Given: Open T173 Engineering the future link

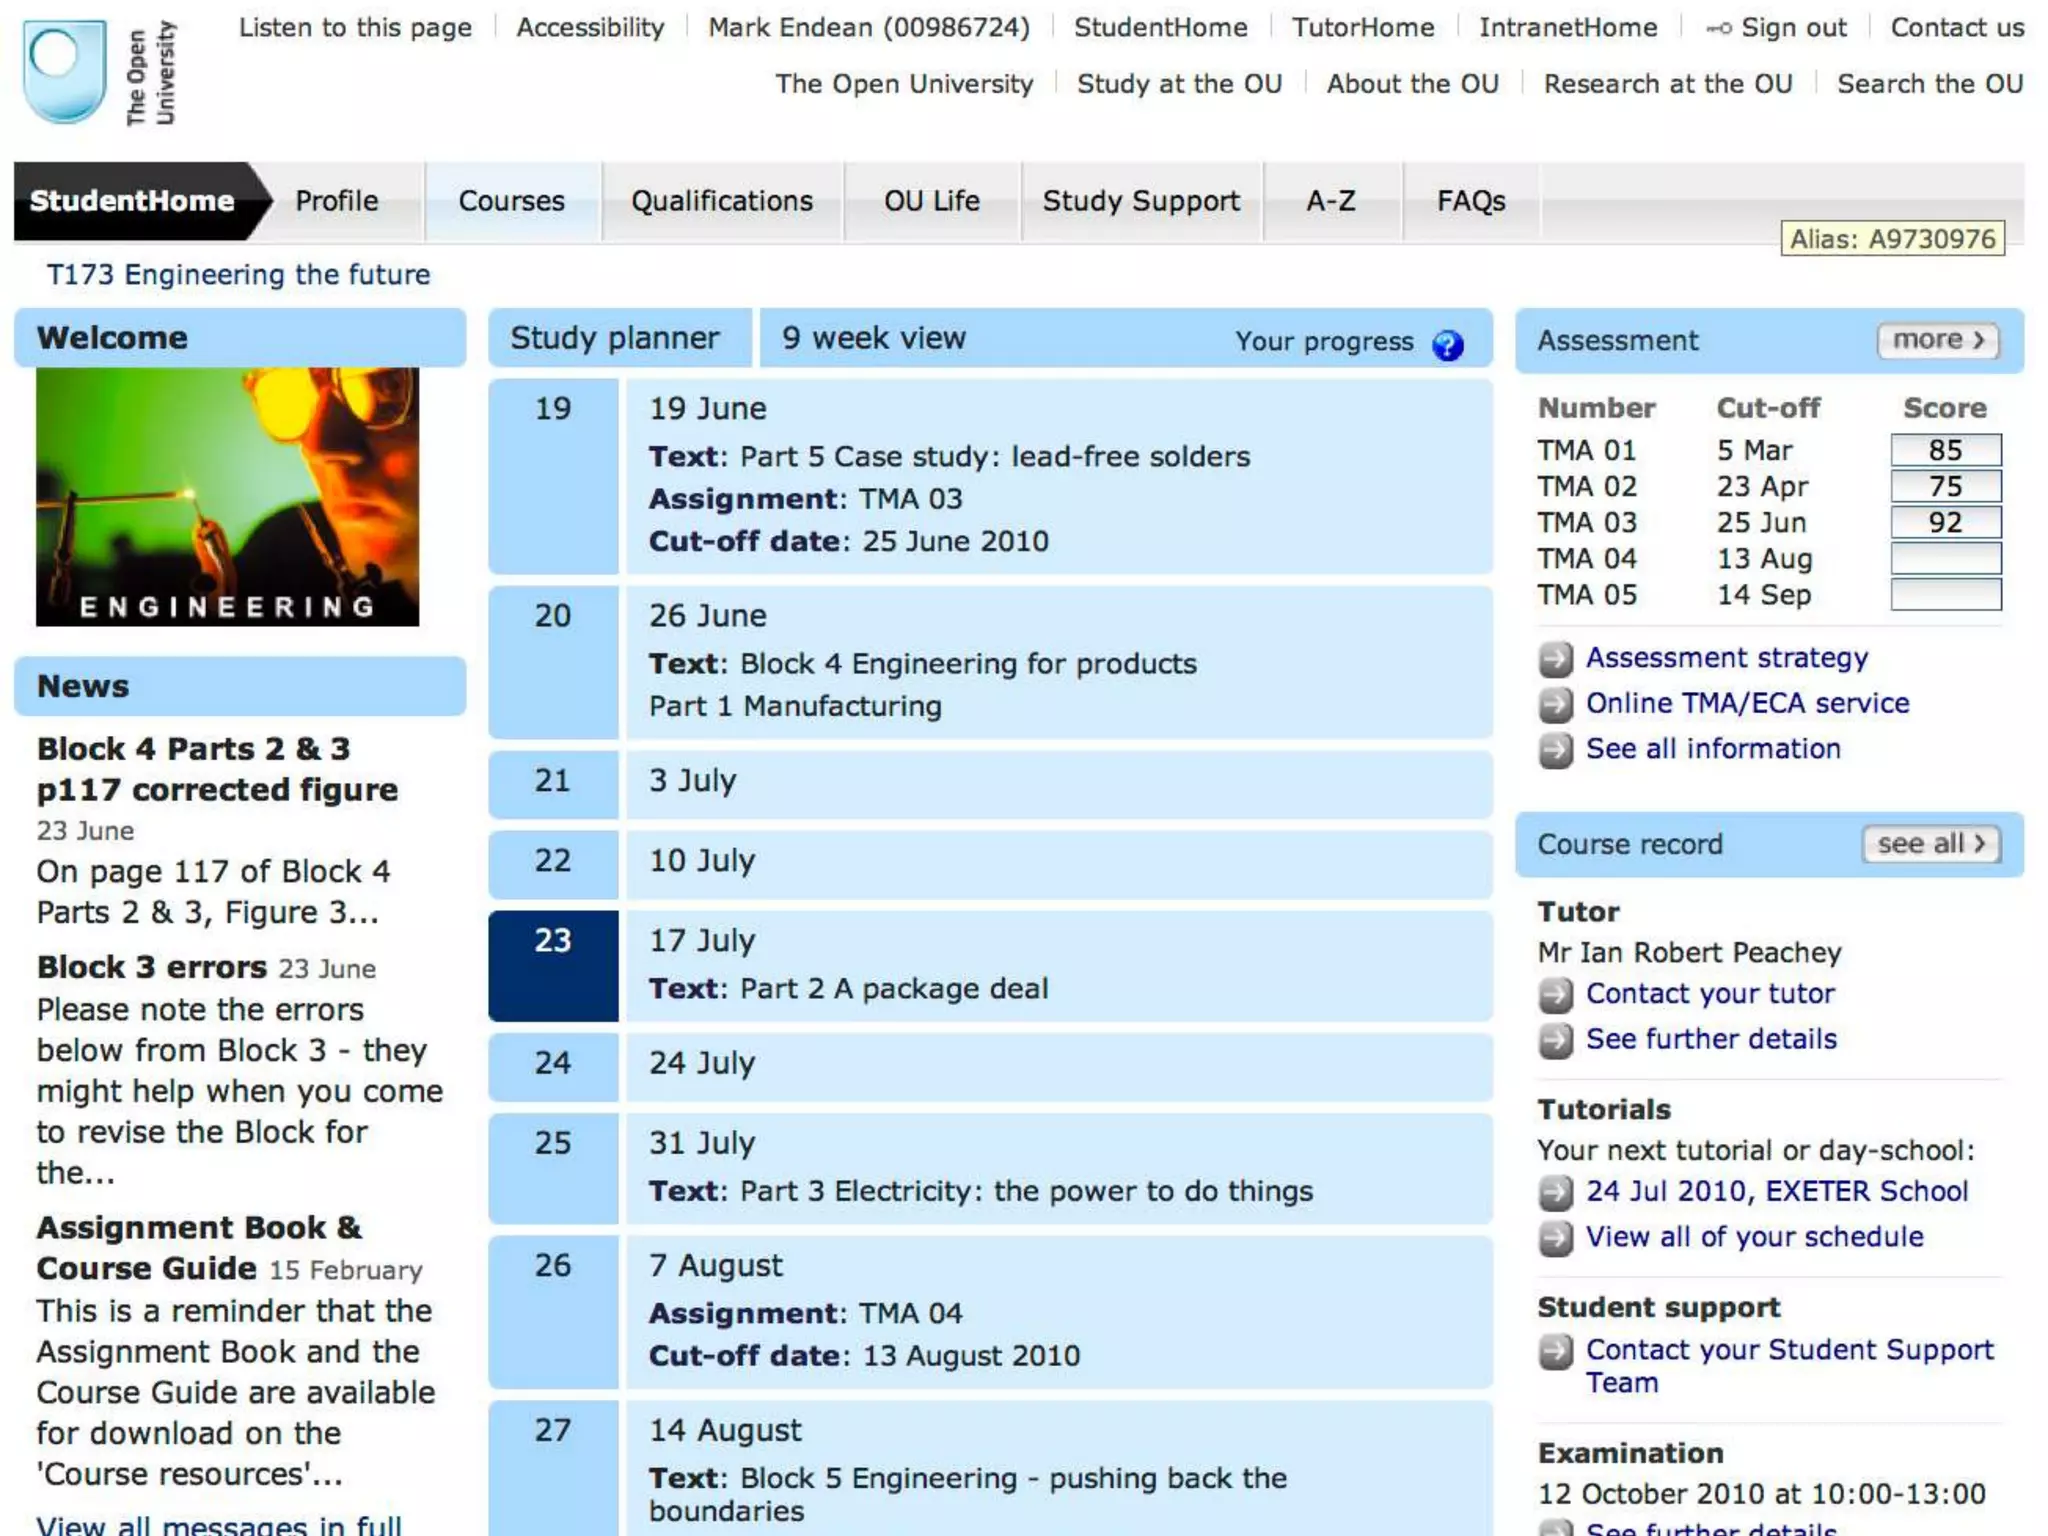Looking at the screenshot, I should click(238, 275).
